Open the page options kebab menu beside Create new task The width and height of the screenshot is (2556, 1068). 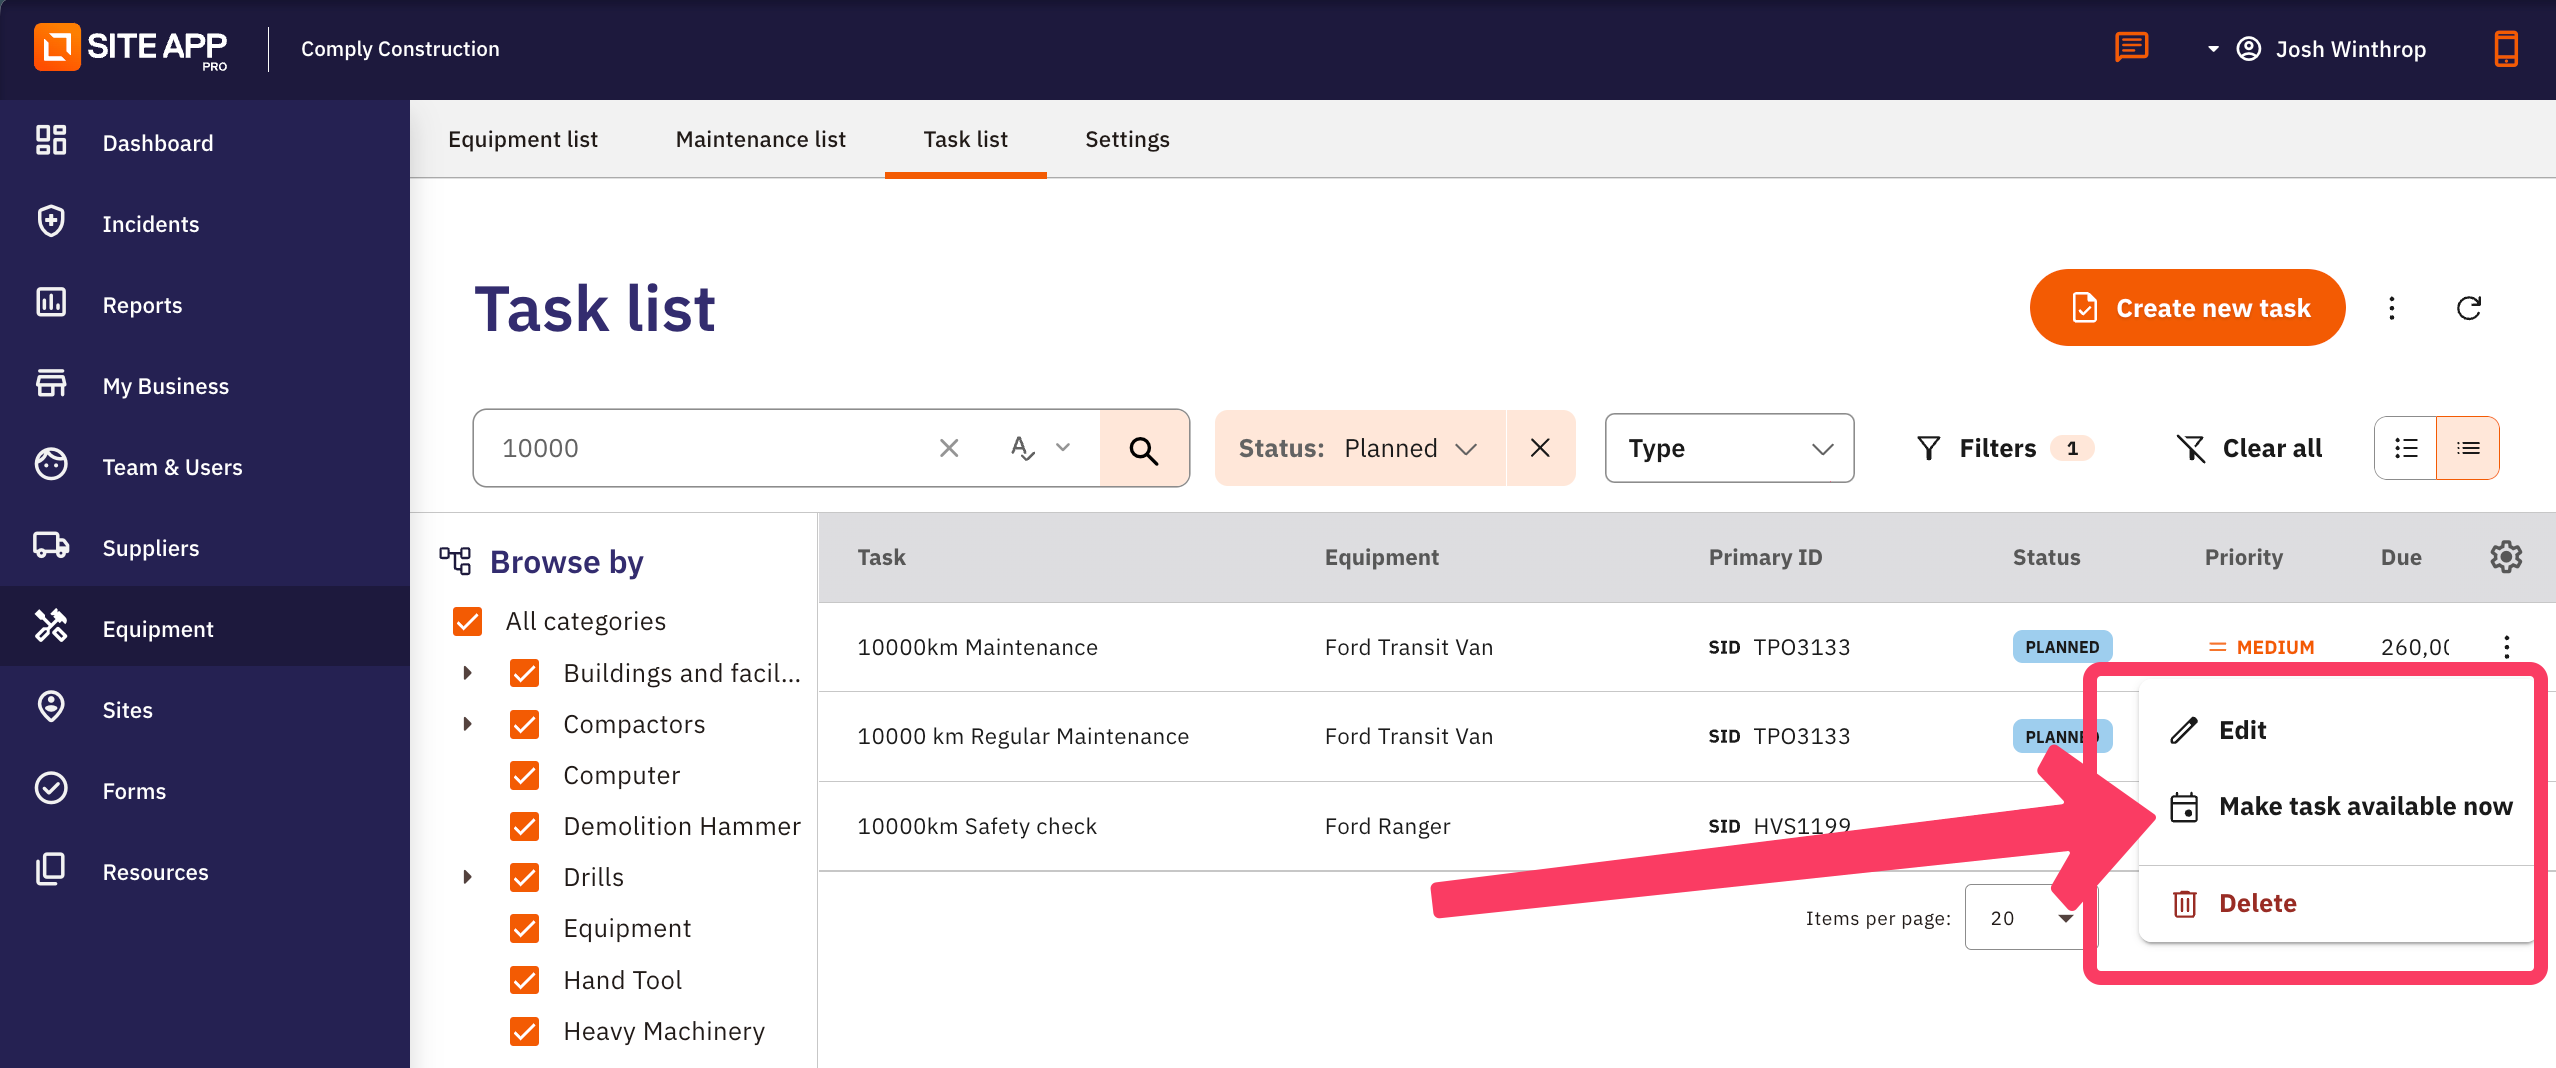(x=2391, y=308)
